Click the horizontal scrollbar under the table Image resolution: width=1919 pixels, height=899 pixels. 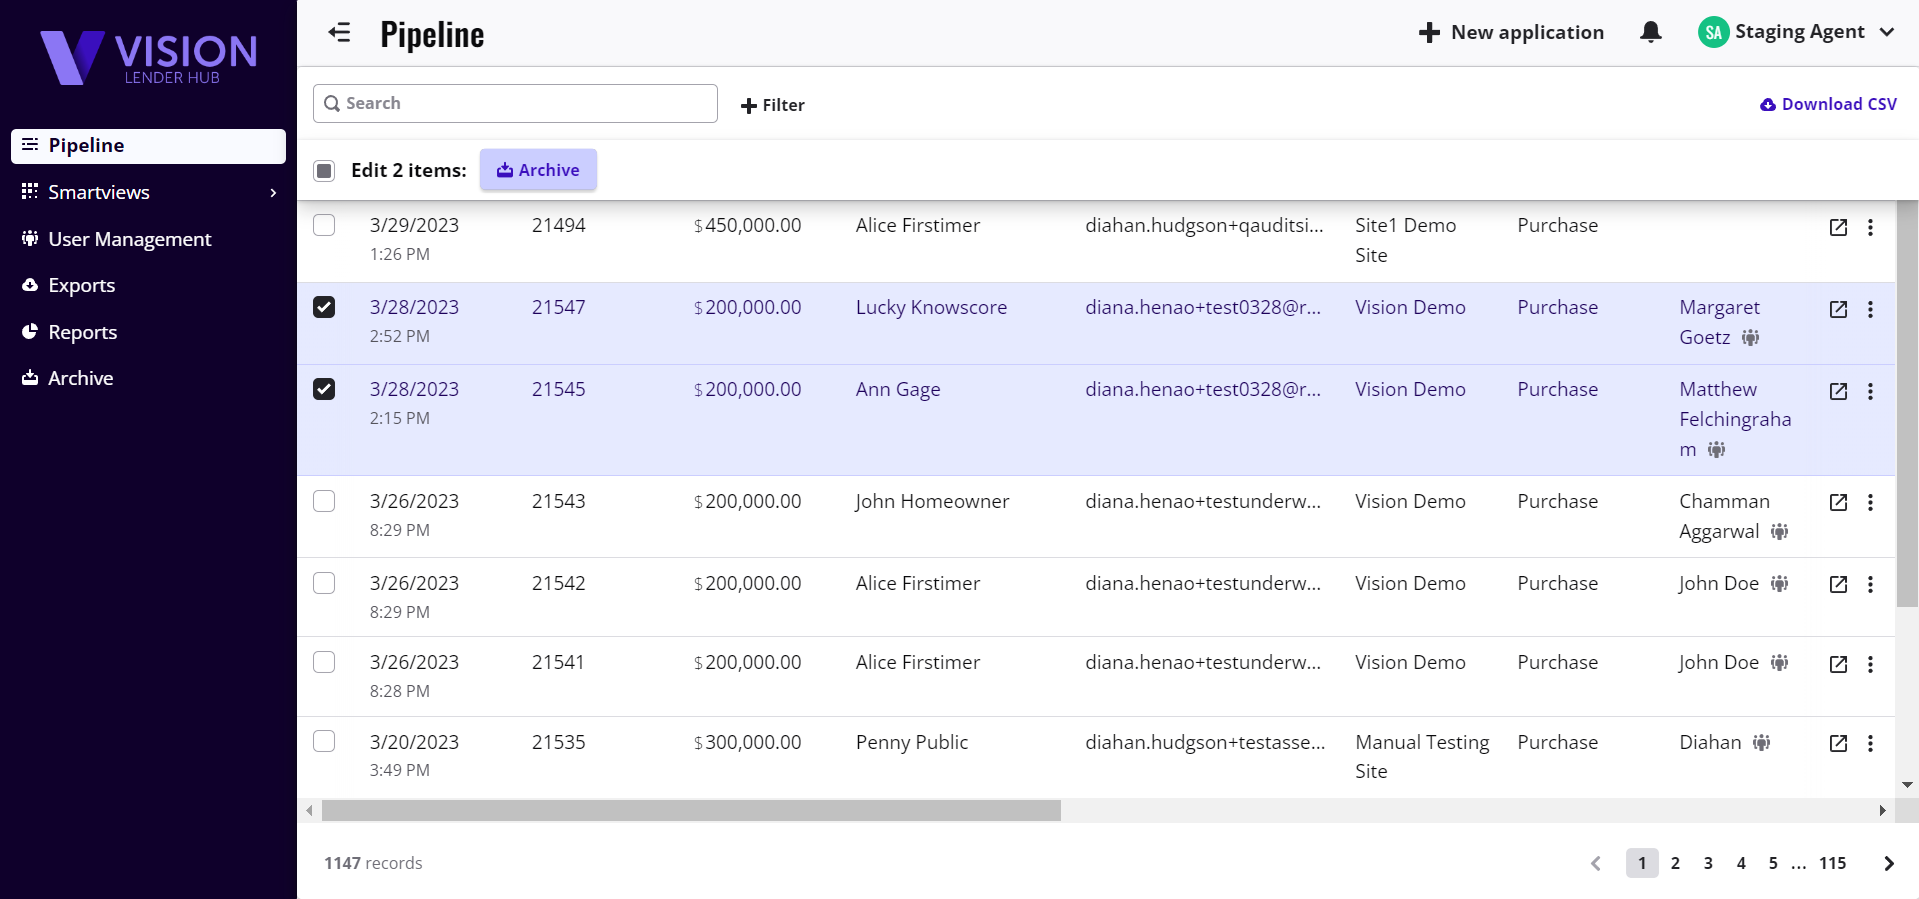690,810
